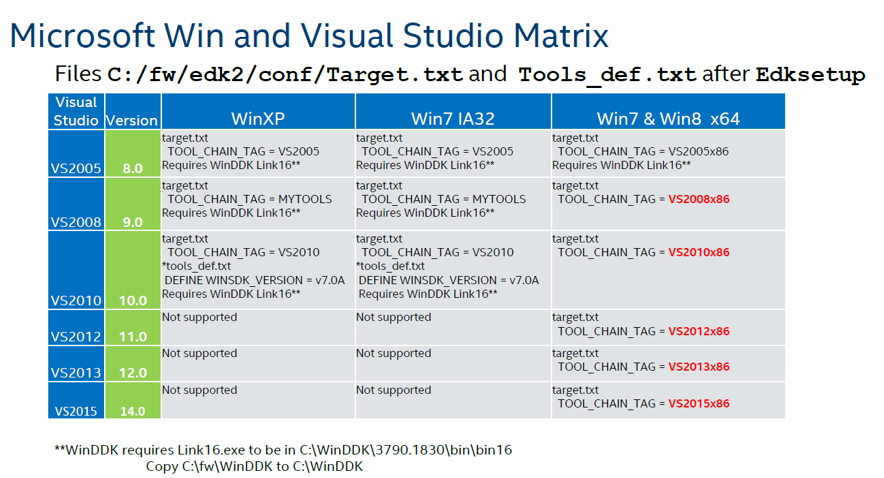Click "Not supported" in Win7 IA32 VS2015 row
The width and height of the screenshot is (884, 478).
click(394, 390)
